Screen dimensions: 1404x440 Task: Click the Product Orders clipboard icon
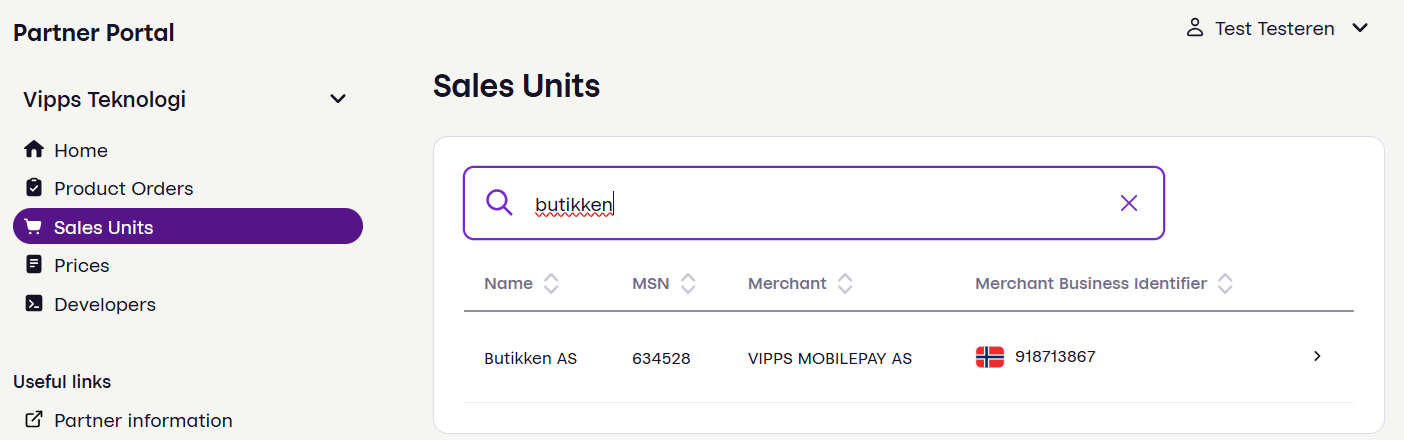[34, 188]
